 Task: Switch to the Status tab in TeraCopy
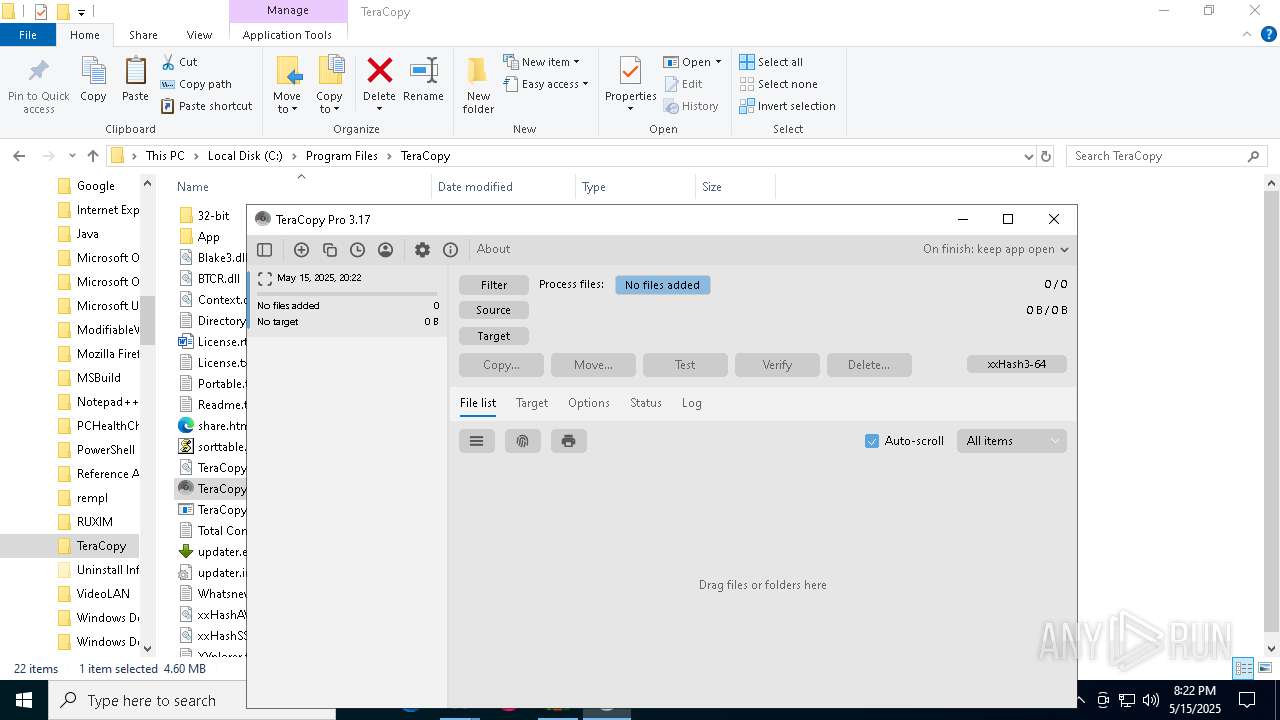[646, 403]
